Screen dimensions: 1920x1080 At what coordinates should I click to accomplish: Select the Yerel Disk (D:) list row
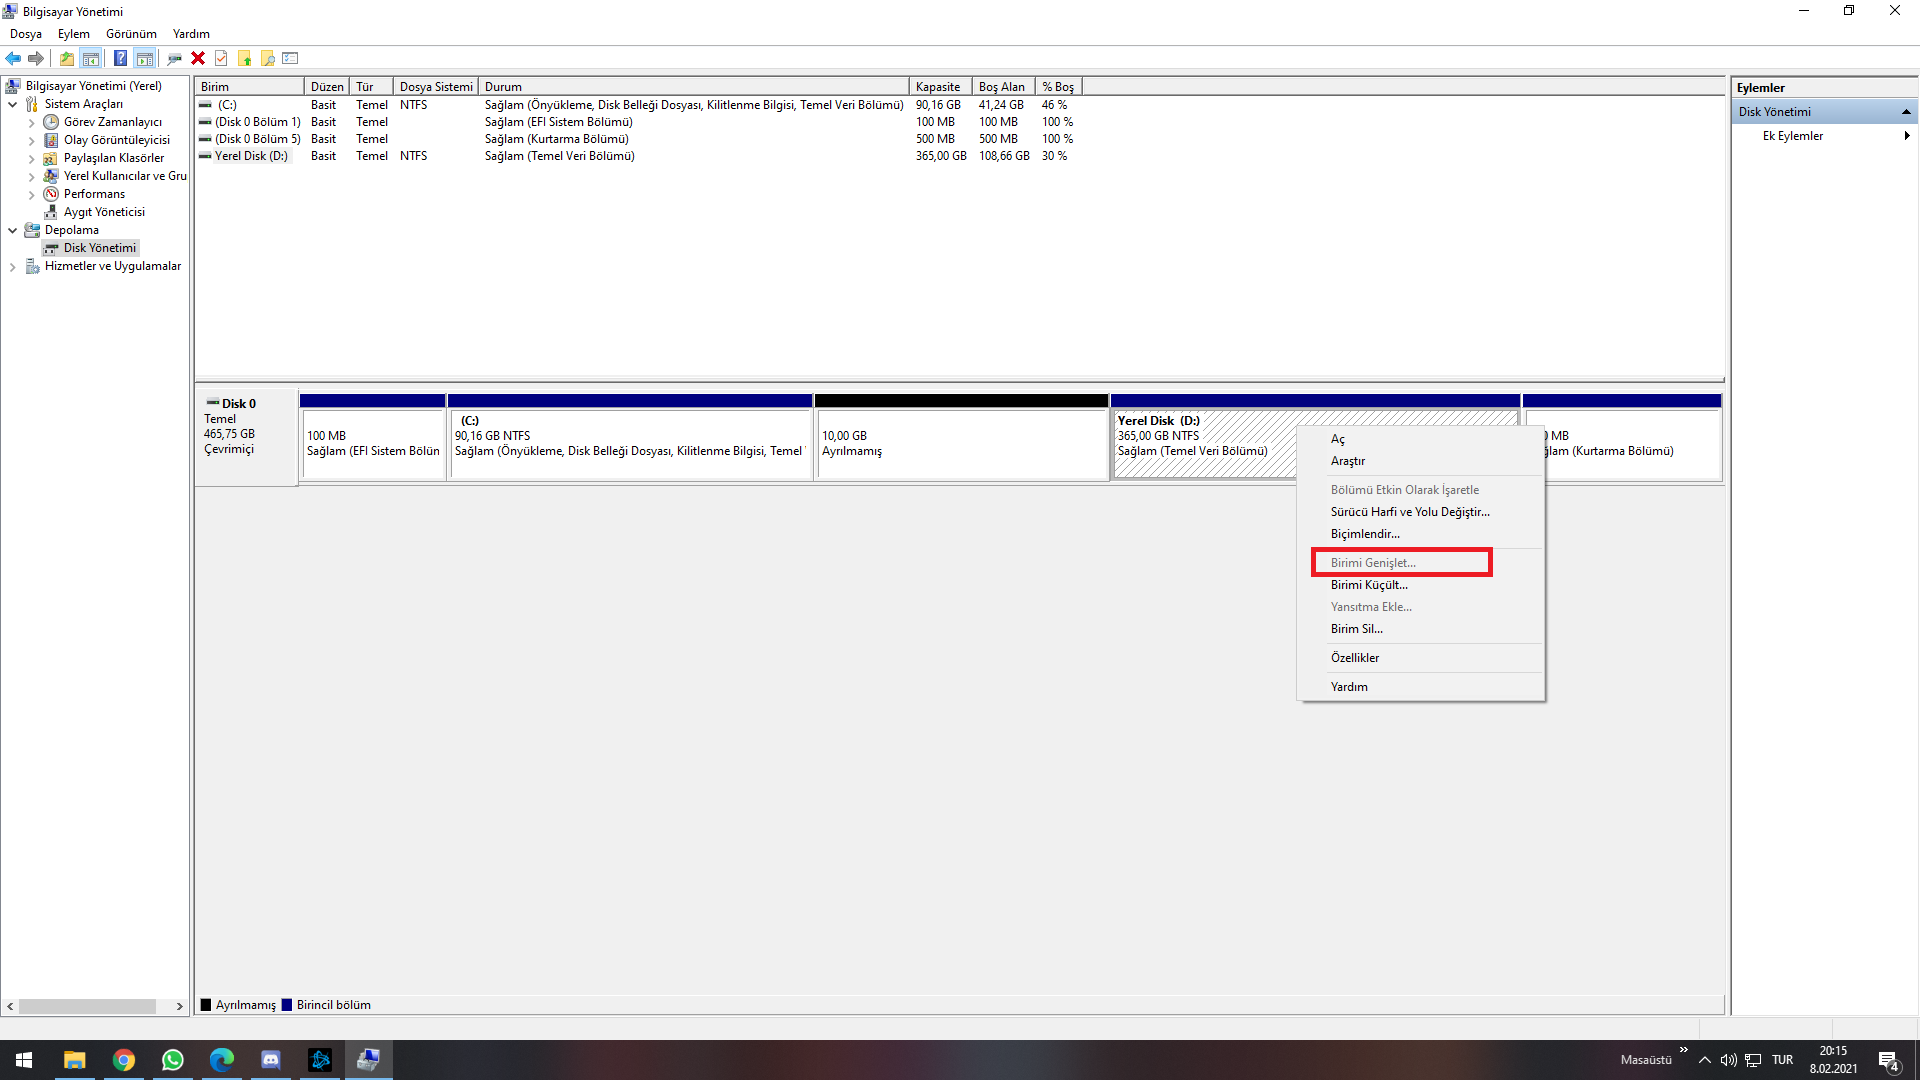tap(638, 156)
